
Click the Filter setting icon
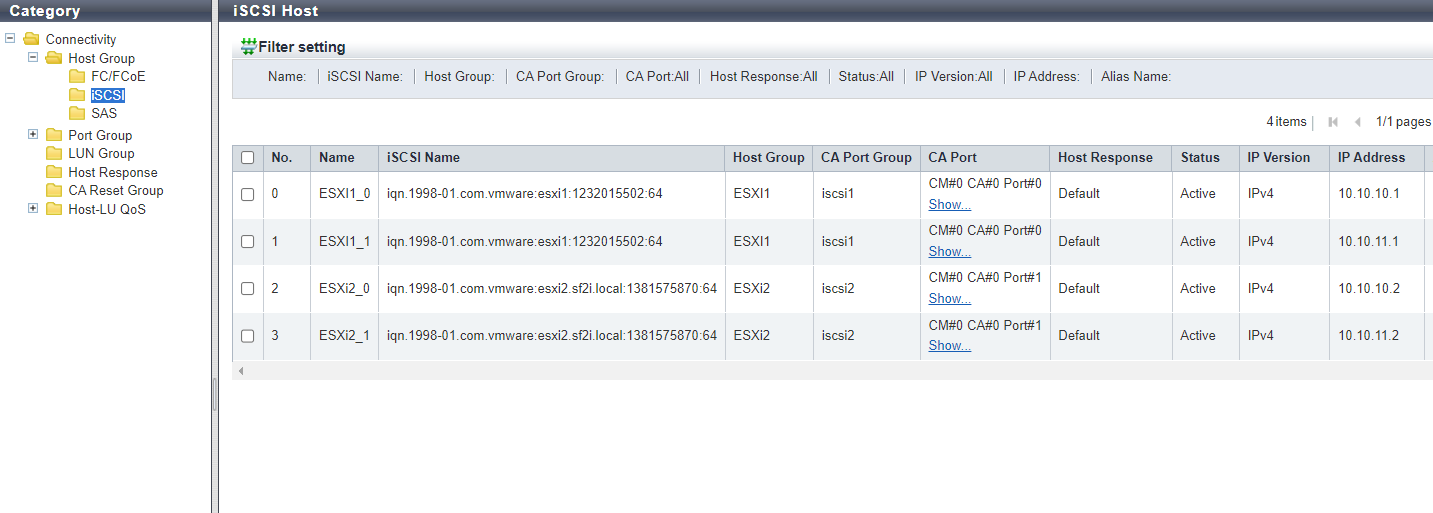[x=248, y=47]
